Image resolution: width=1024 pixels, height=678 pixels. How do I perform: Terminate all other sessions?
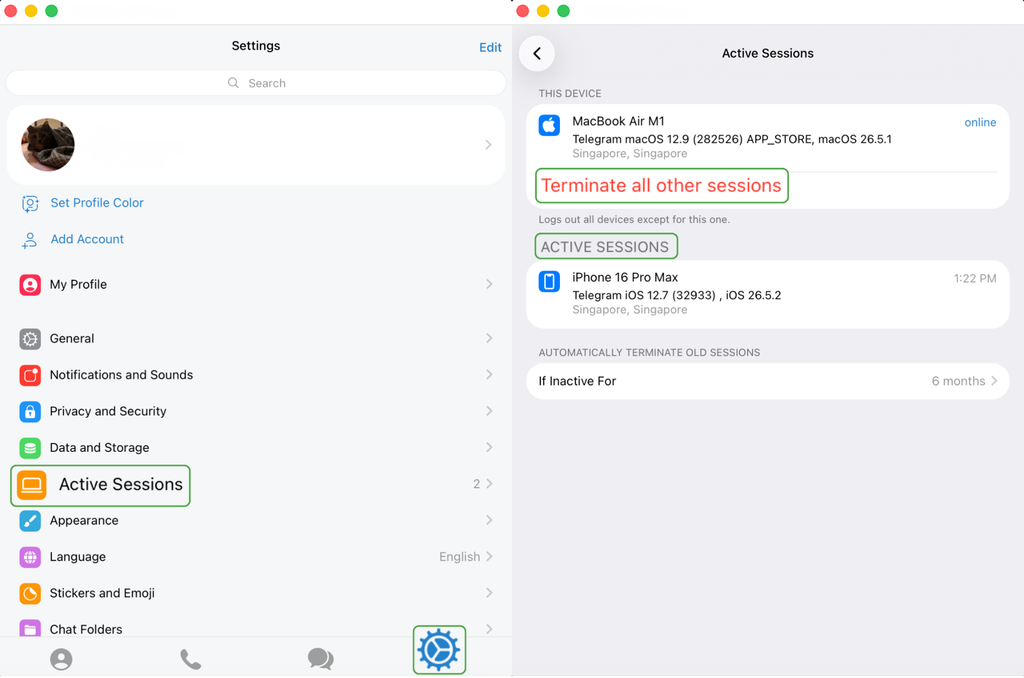point(661,186)
